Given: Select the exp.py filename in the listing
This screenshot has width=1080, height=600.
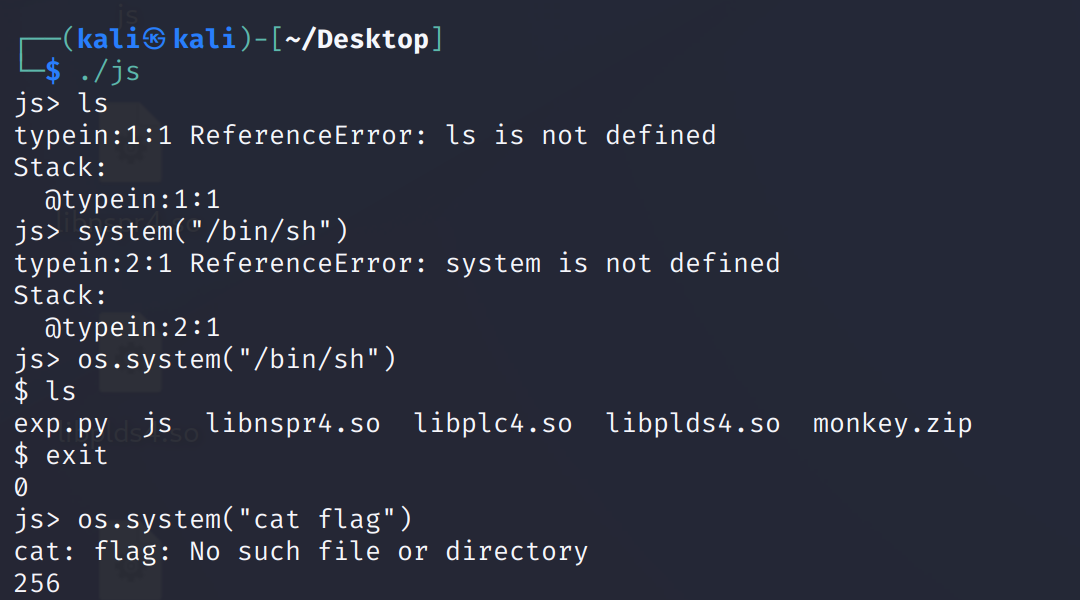Looking at the screenshot, I should coord(61,423).
